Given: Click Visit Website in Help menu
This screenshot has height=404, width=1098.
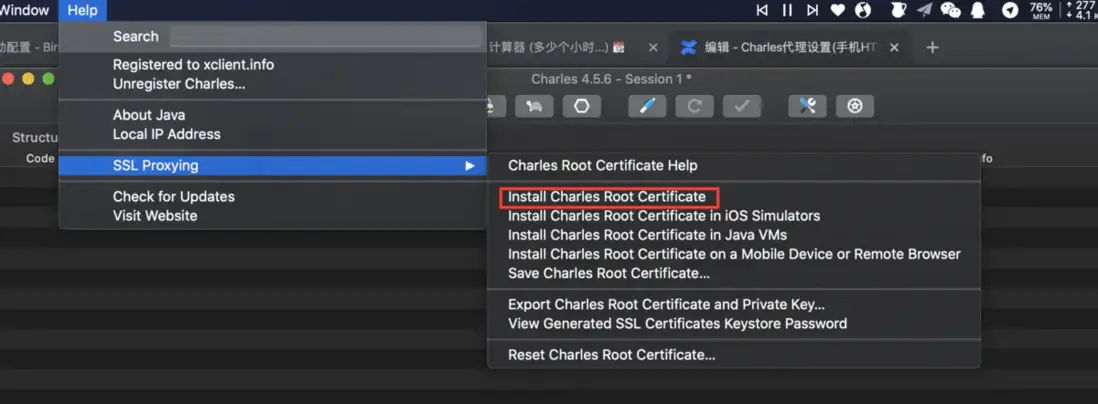Looking at the screenshot, I should 155,216.
